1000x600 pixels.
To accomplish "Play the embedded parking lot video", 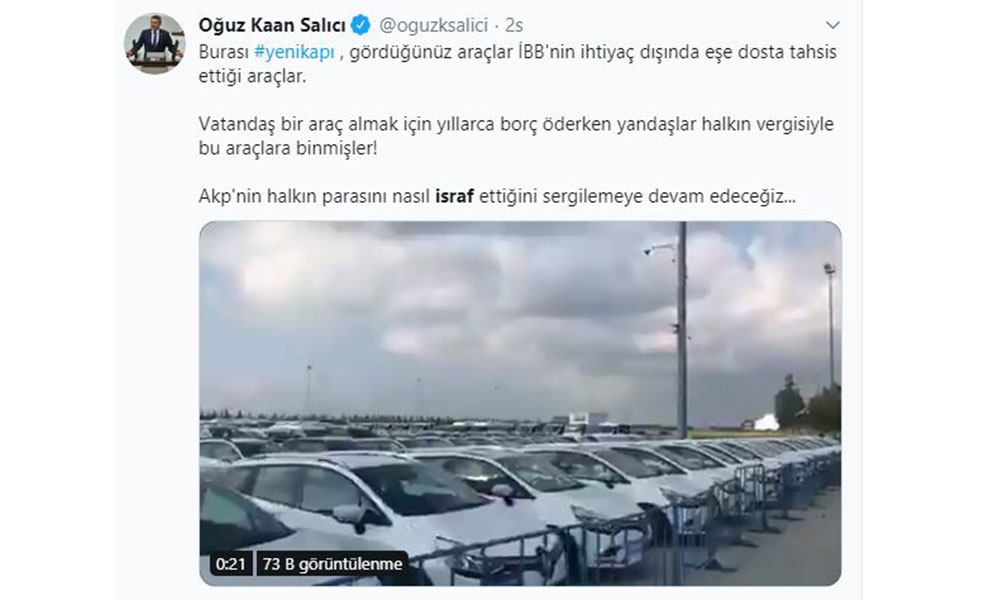I will (x=520, y=403).
